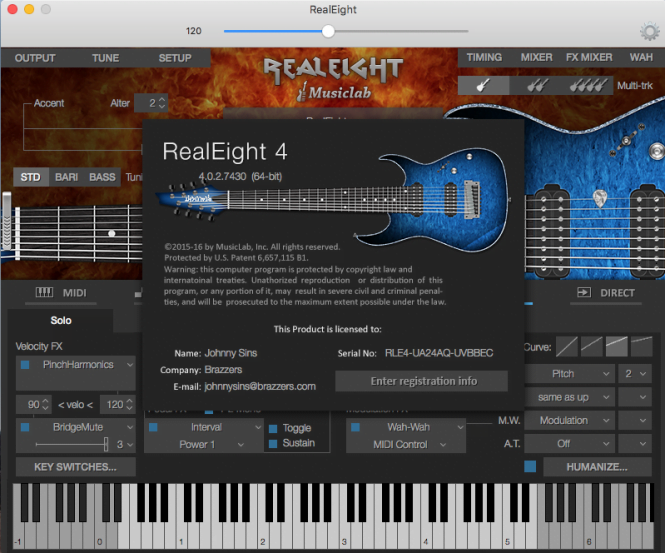Screen dimensions: 665x553
Task: Enable the Toggle checkbox
Action: 273,428
